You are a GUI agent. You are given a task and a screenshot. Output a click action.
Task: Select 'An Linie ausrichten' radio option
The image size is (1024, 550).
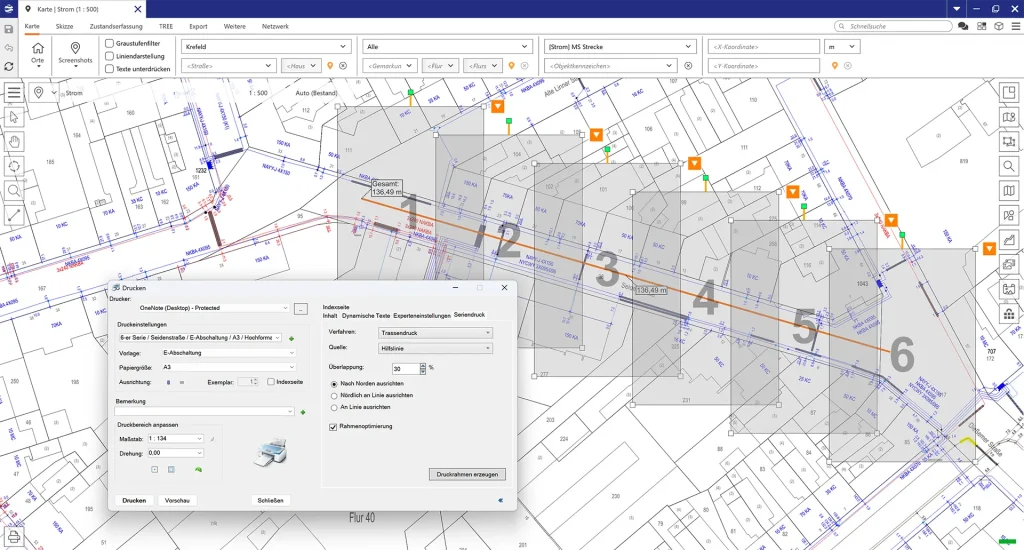click(334, 407)
